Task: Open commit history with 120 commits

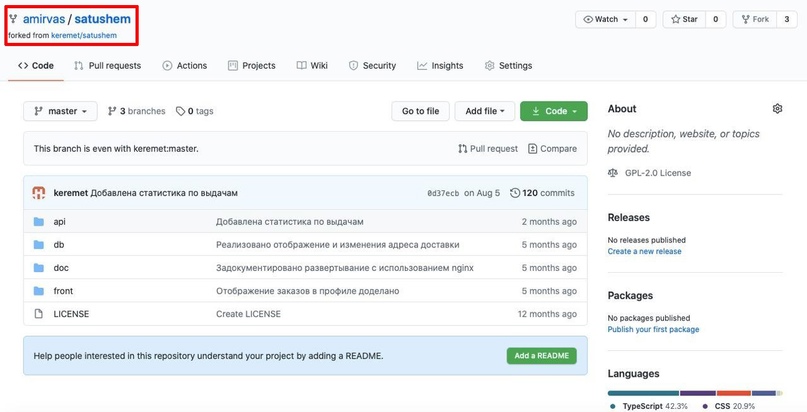Action: (x=542, y=193)
